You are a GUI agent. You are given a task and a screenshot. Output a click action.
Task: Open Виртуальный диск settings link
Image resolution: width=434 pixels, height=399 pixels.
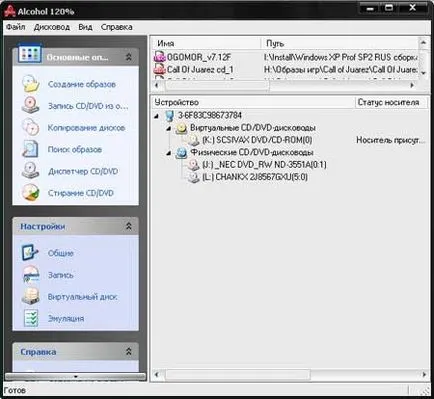coord(82,297)
